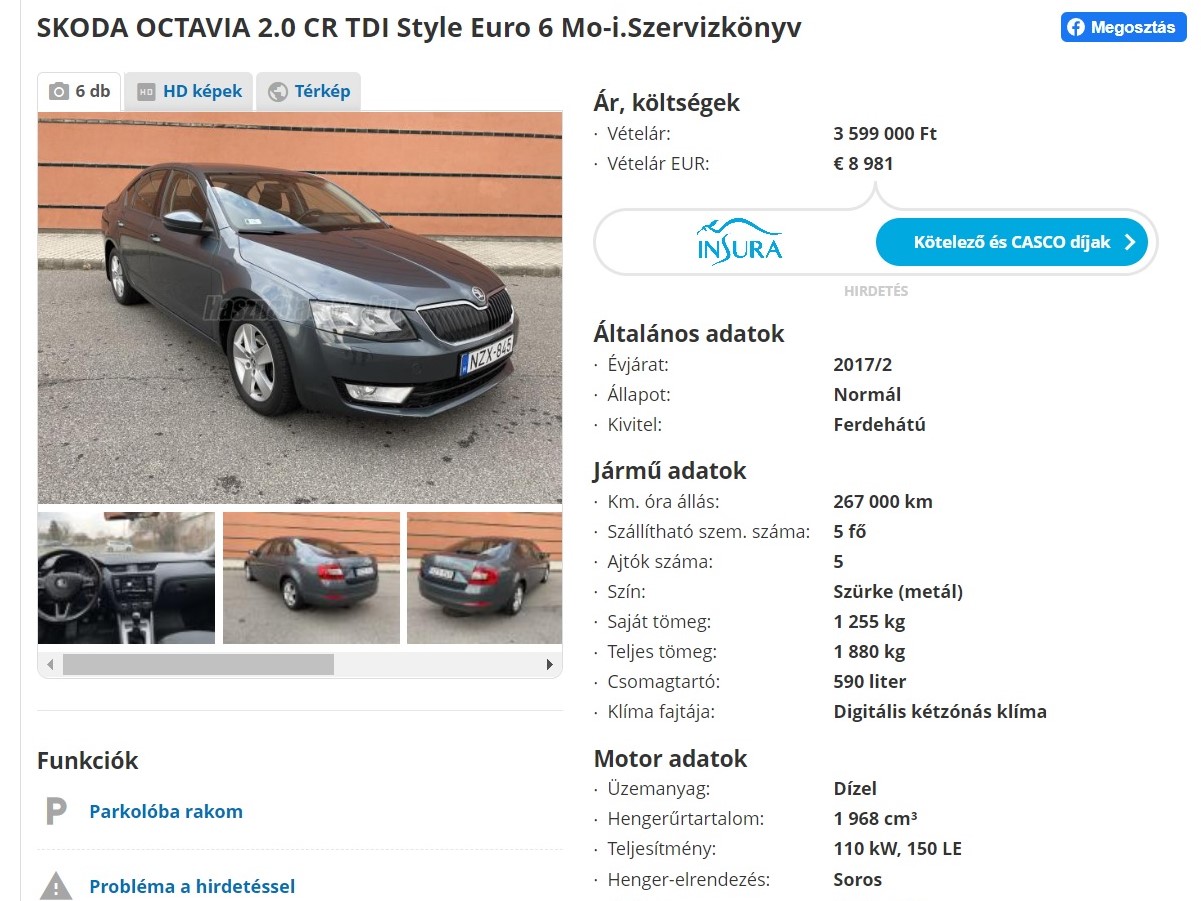Click the right arrow of the thumbnail scrollbar
1201x901 pixels.
pyautogui.click(x=549, y=664)
